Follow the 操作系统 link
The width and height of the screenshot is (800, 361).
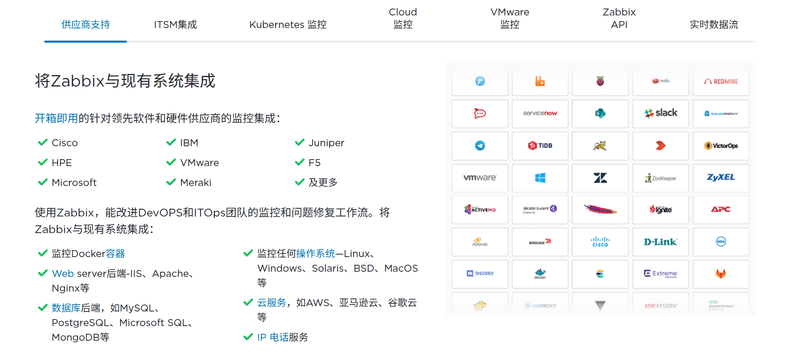[315, 253]
